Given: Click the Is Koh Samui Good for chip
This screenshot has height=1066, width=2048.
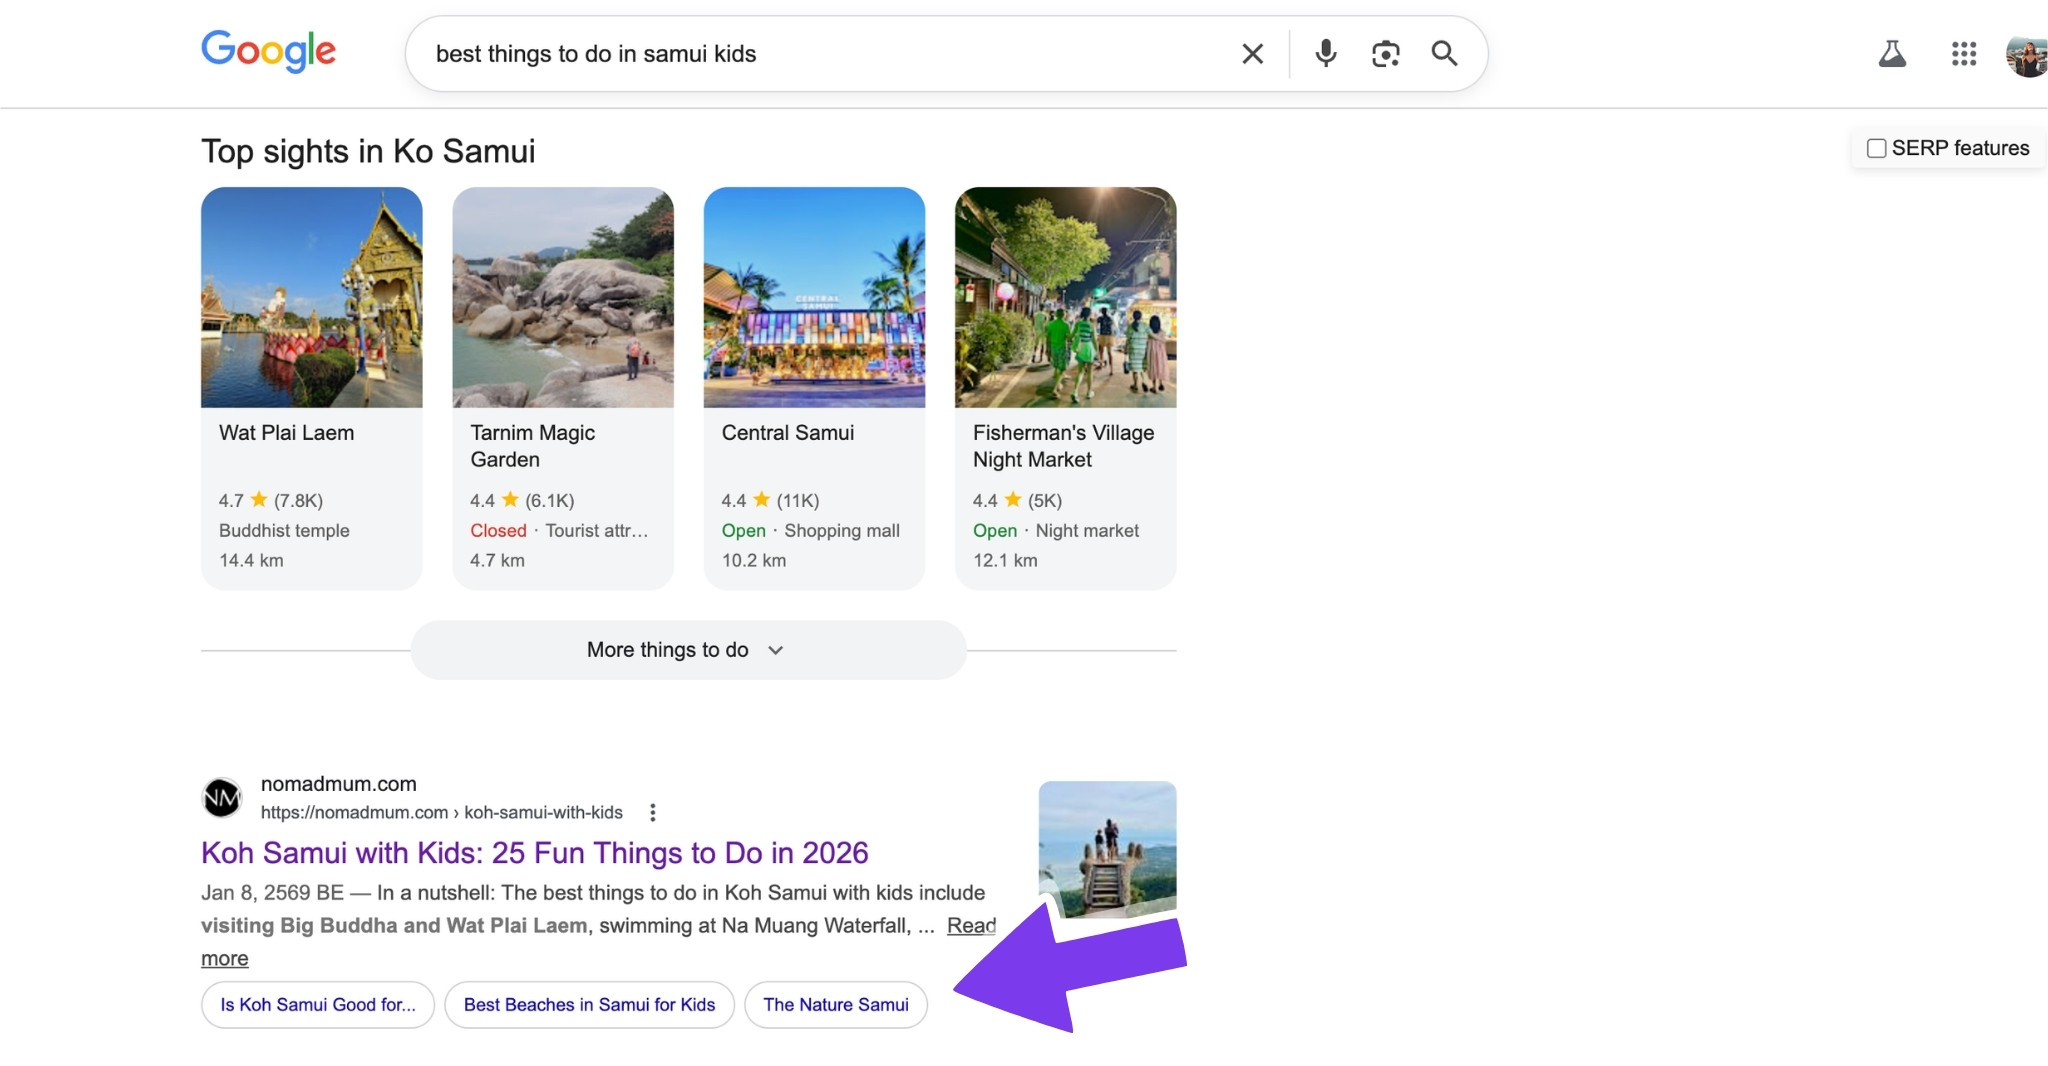Looking at the screenshot, I should [x=317, y=1004].
